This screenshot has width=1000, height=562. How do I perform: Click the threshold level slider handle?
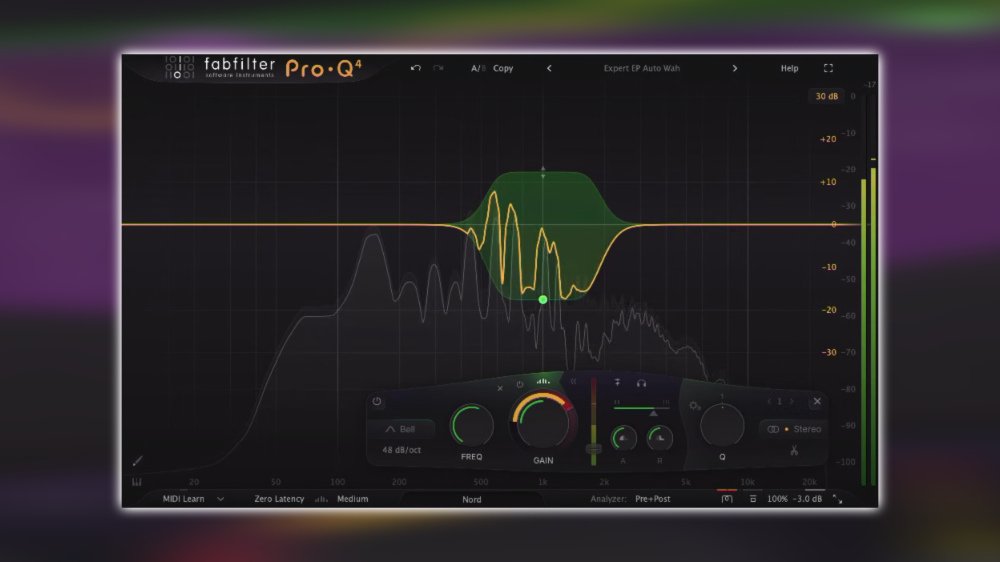tap(593, 450)
